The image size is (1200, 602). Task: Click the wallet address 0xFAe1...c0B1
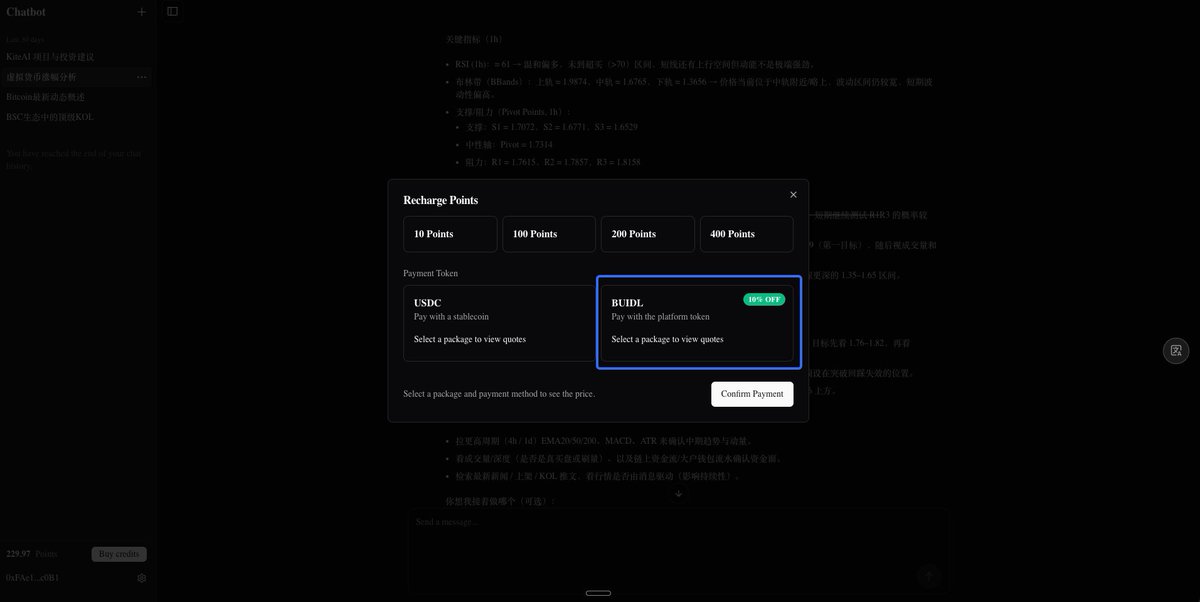pos(33,578)
